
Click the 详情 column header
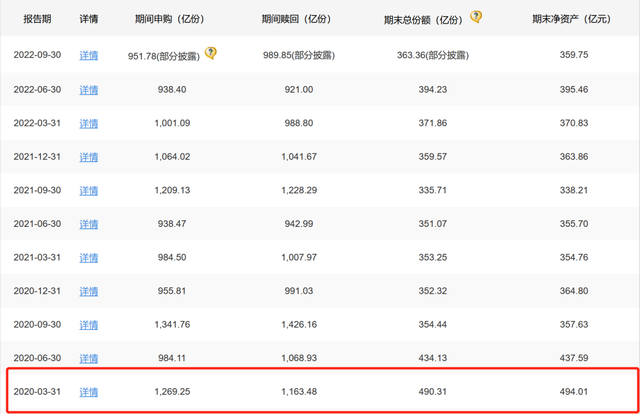point(89,19)
